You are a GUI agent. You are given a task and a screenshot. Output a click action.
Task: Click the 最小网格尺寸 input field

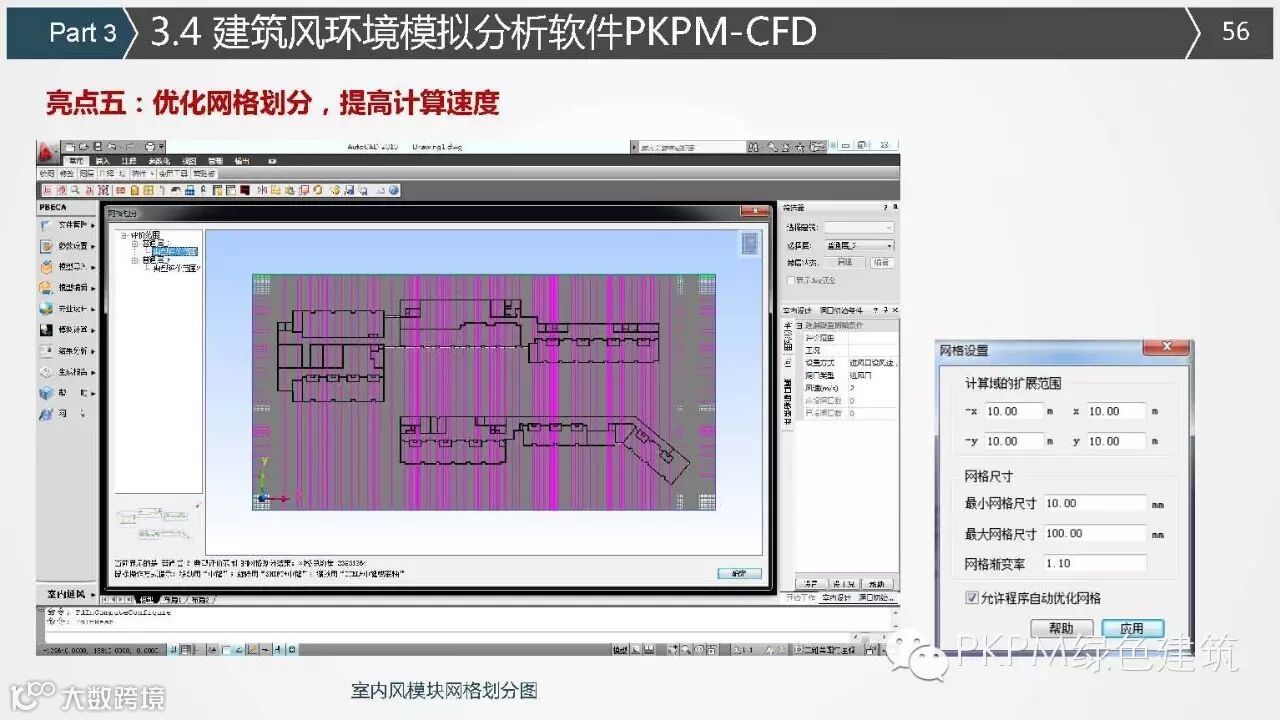point(1094,503)
